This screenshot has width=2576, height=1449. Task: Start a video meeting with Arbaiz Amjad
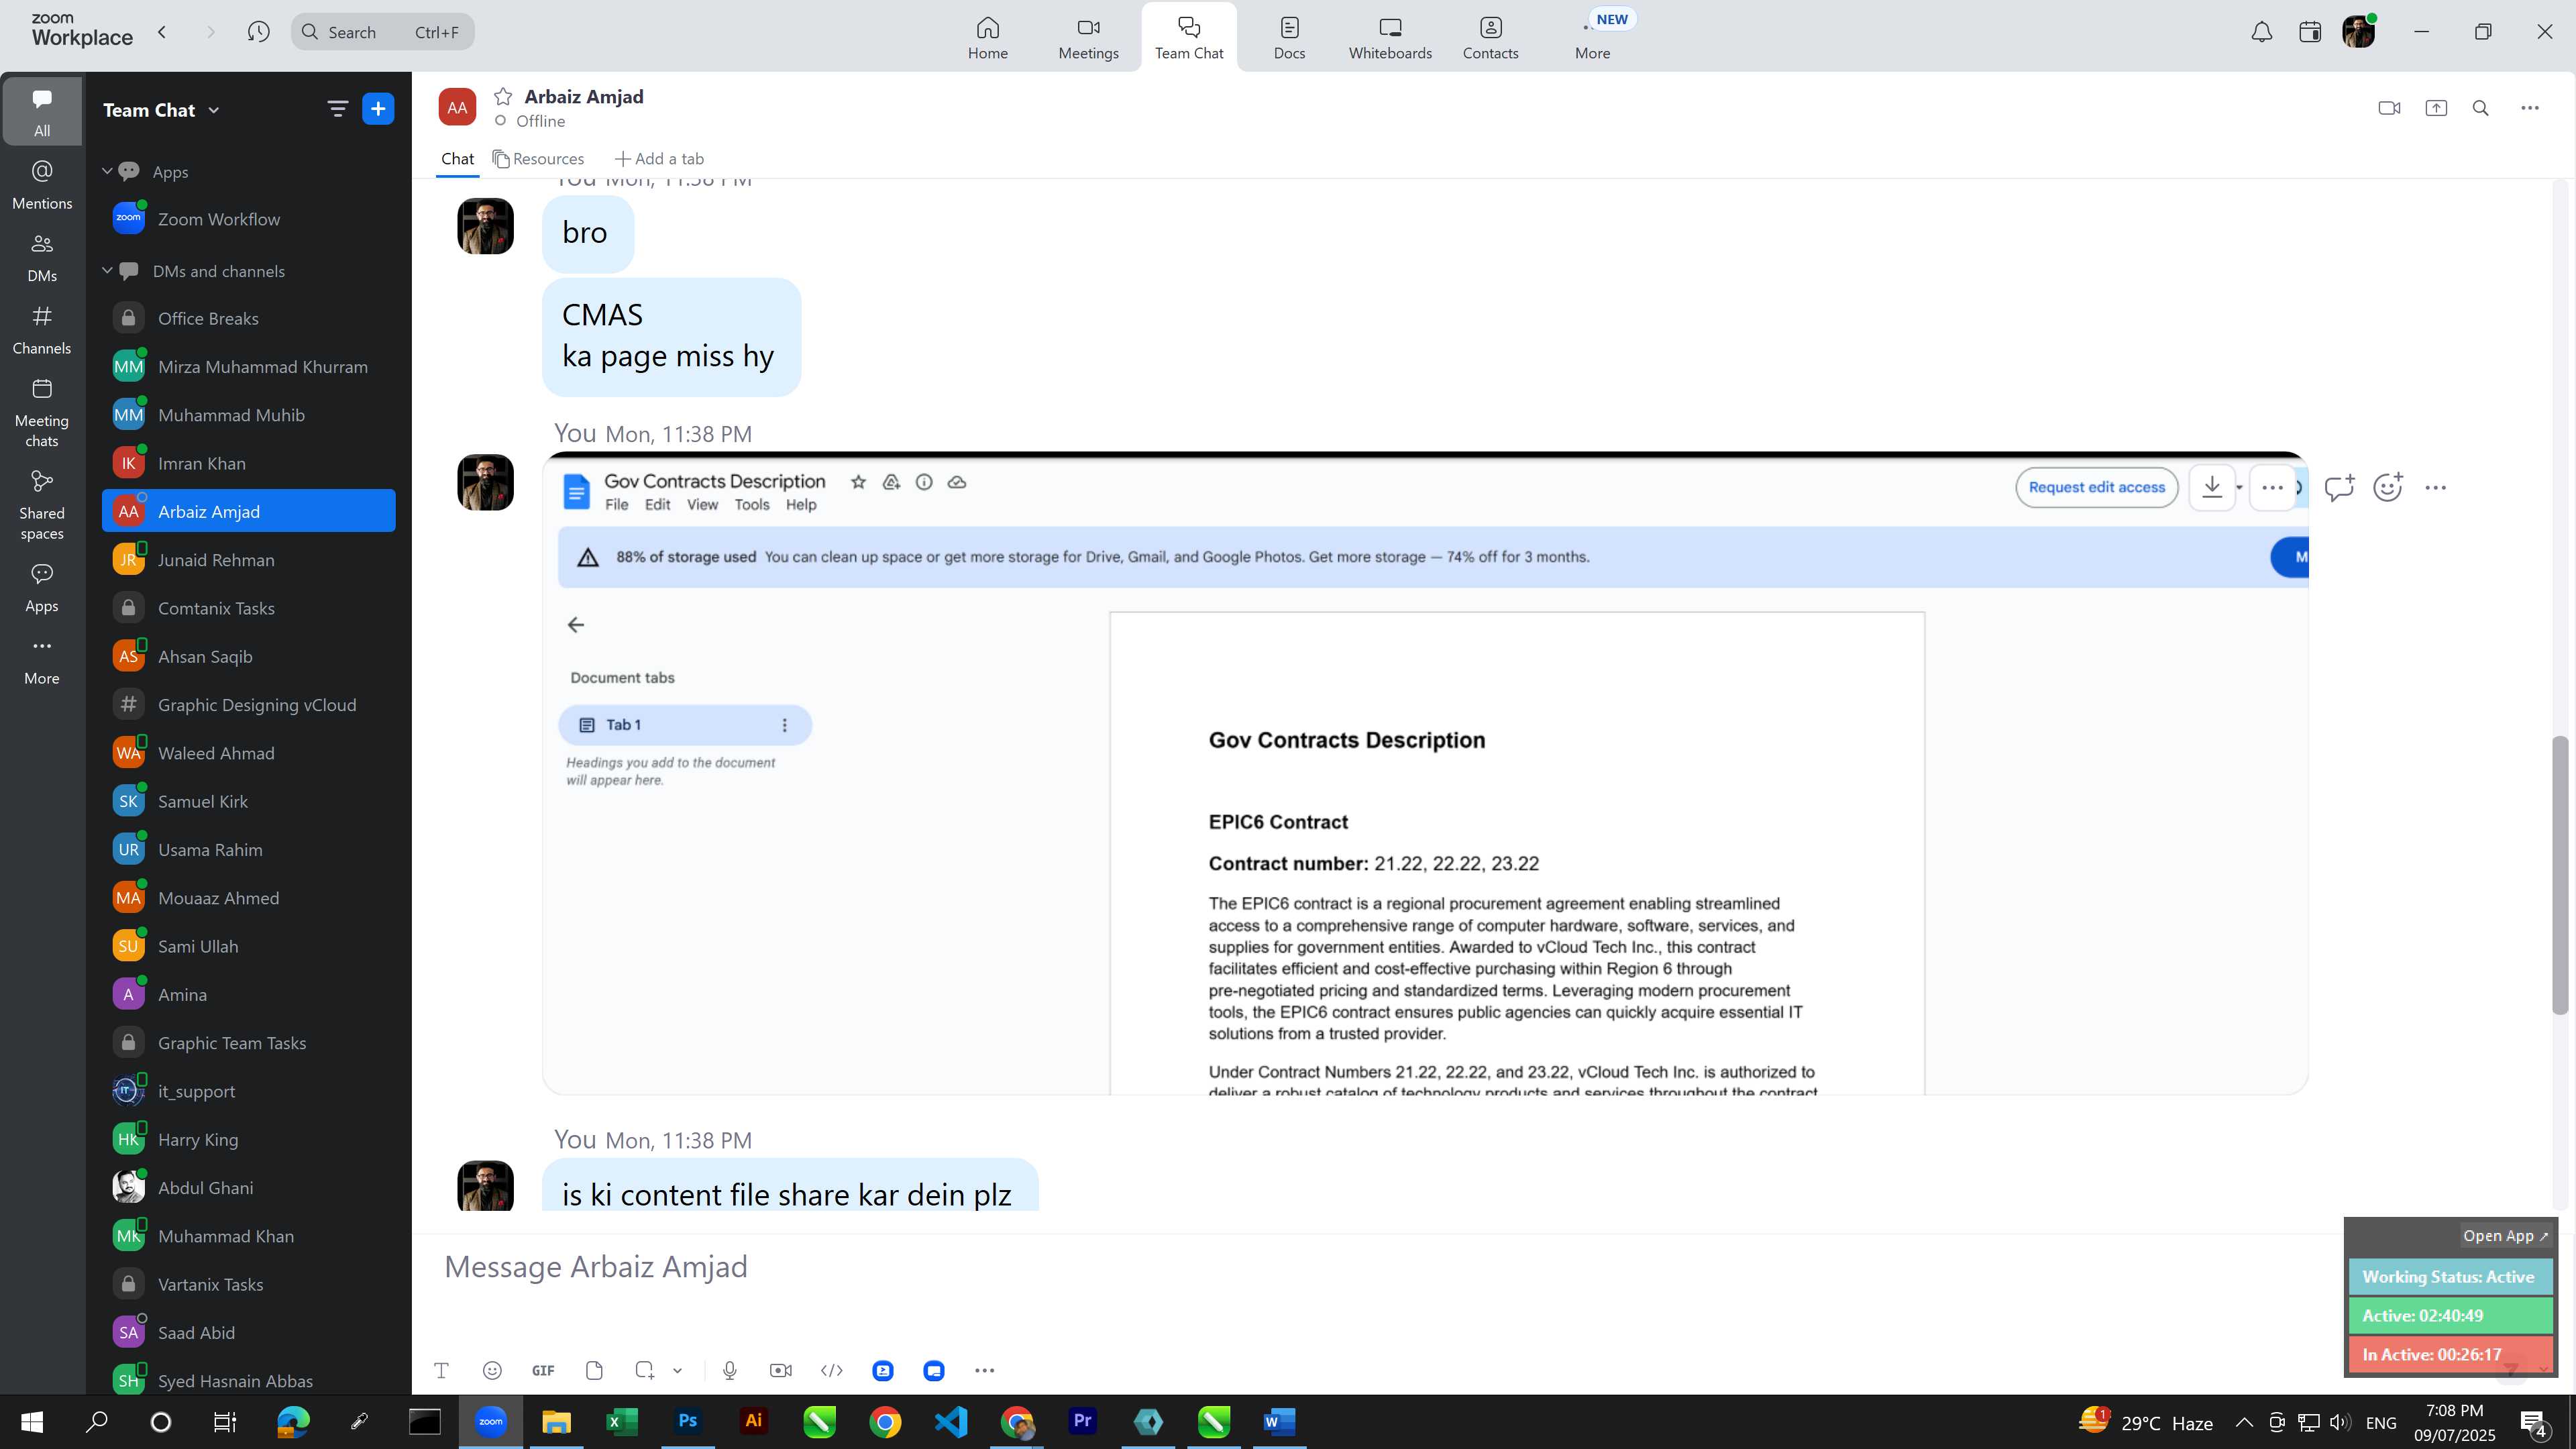tap(2388, 108)
